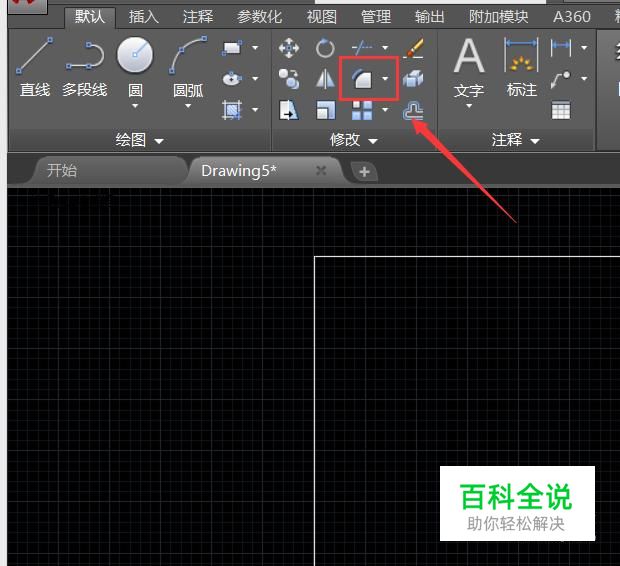Click the Offset tool icon

[x=413, y=111]
